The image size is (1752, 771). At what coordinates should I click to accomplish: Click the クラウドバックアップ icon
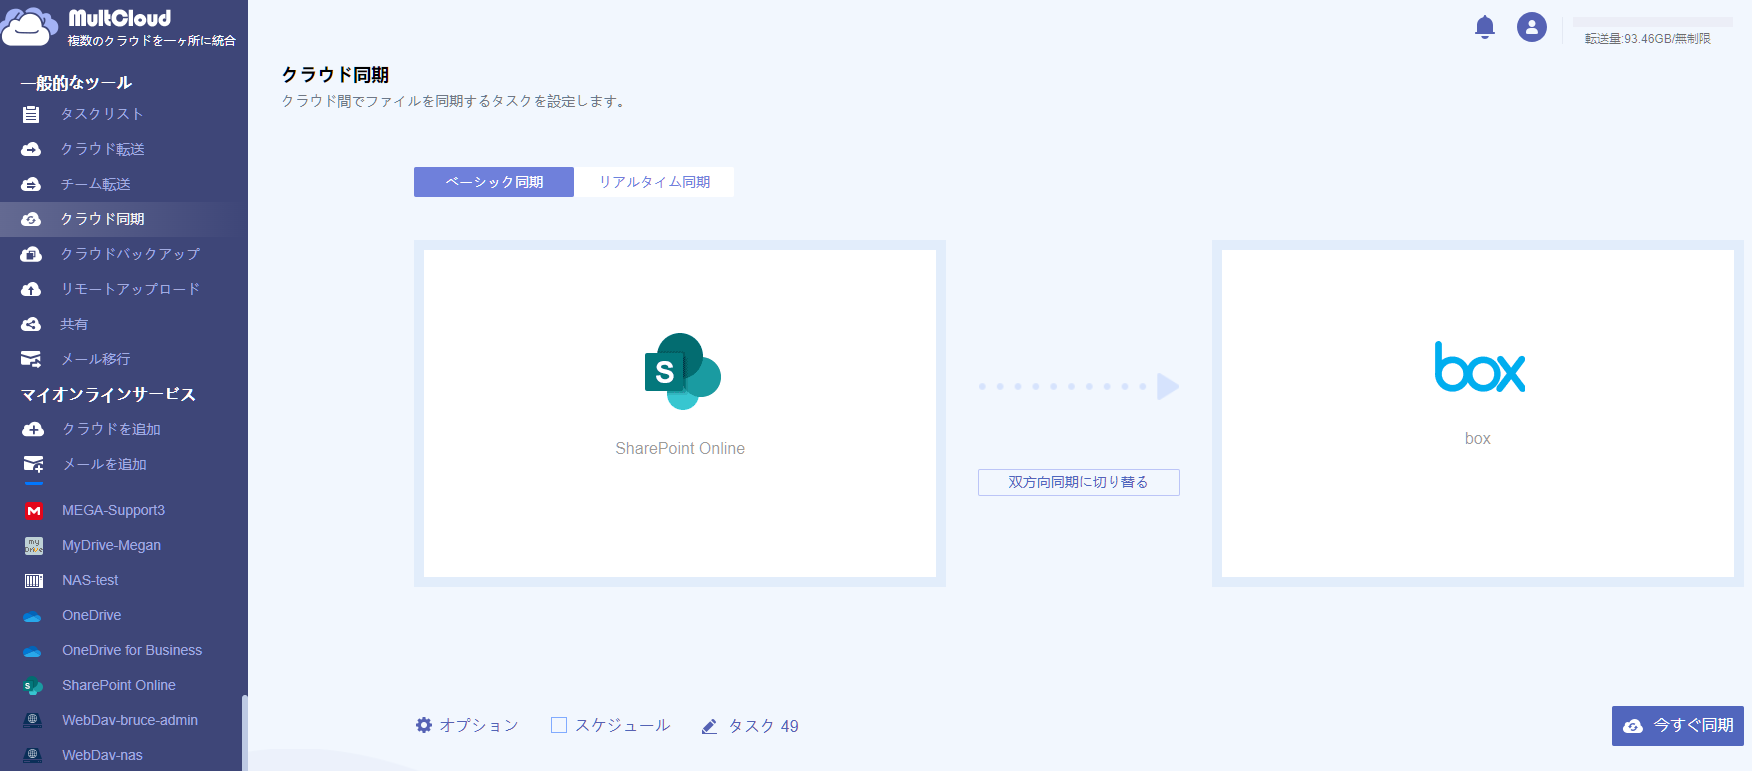(x=31, y=254)
